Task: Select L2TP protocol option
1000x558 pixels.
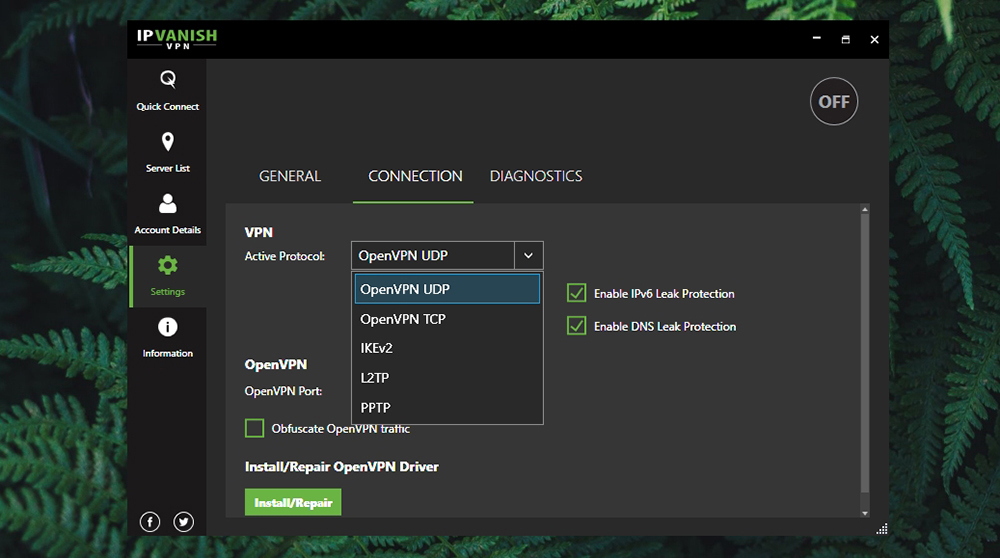Action: pyautogui.click(x=447, y=378)
